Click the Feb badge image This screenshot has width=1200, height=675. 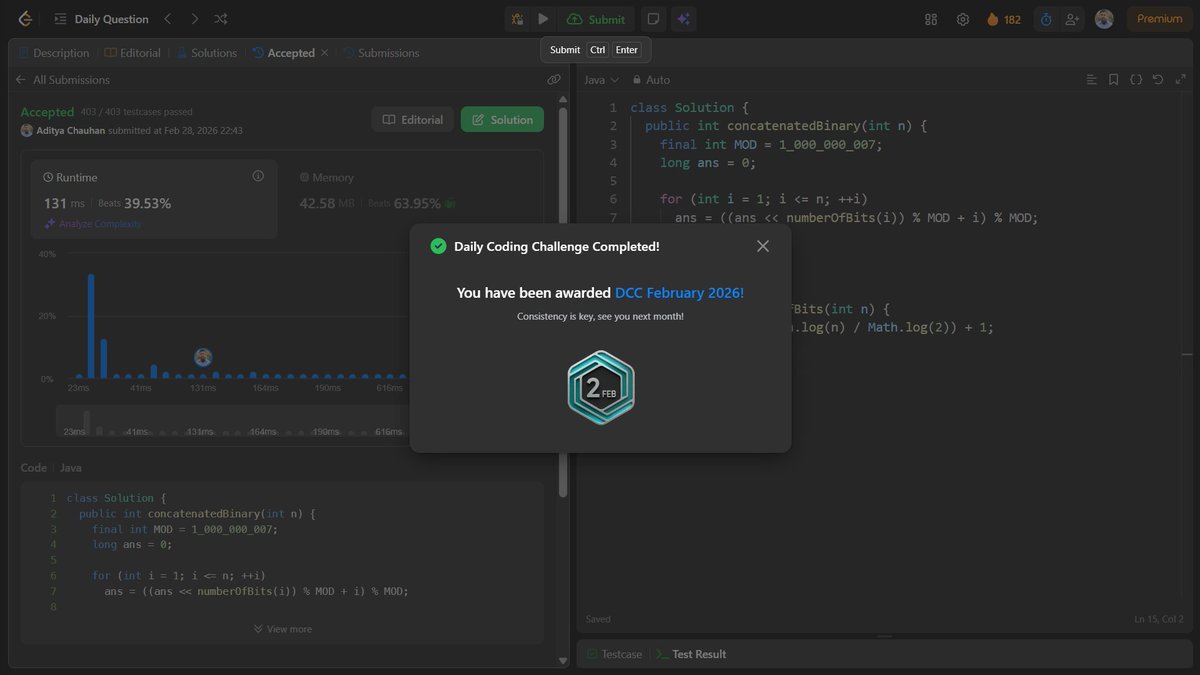point(601,388)
